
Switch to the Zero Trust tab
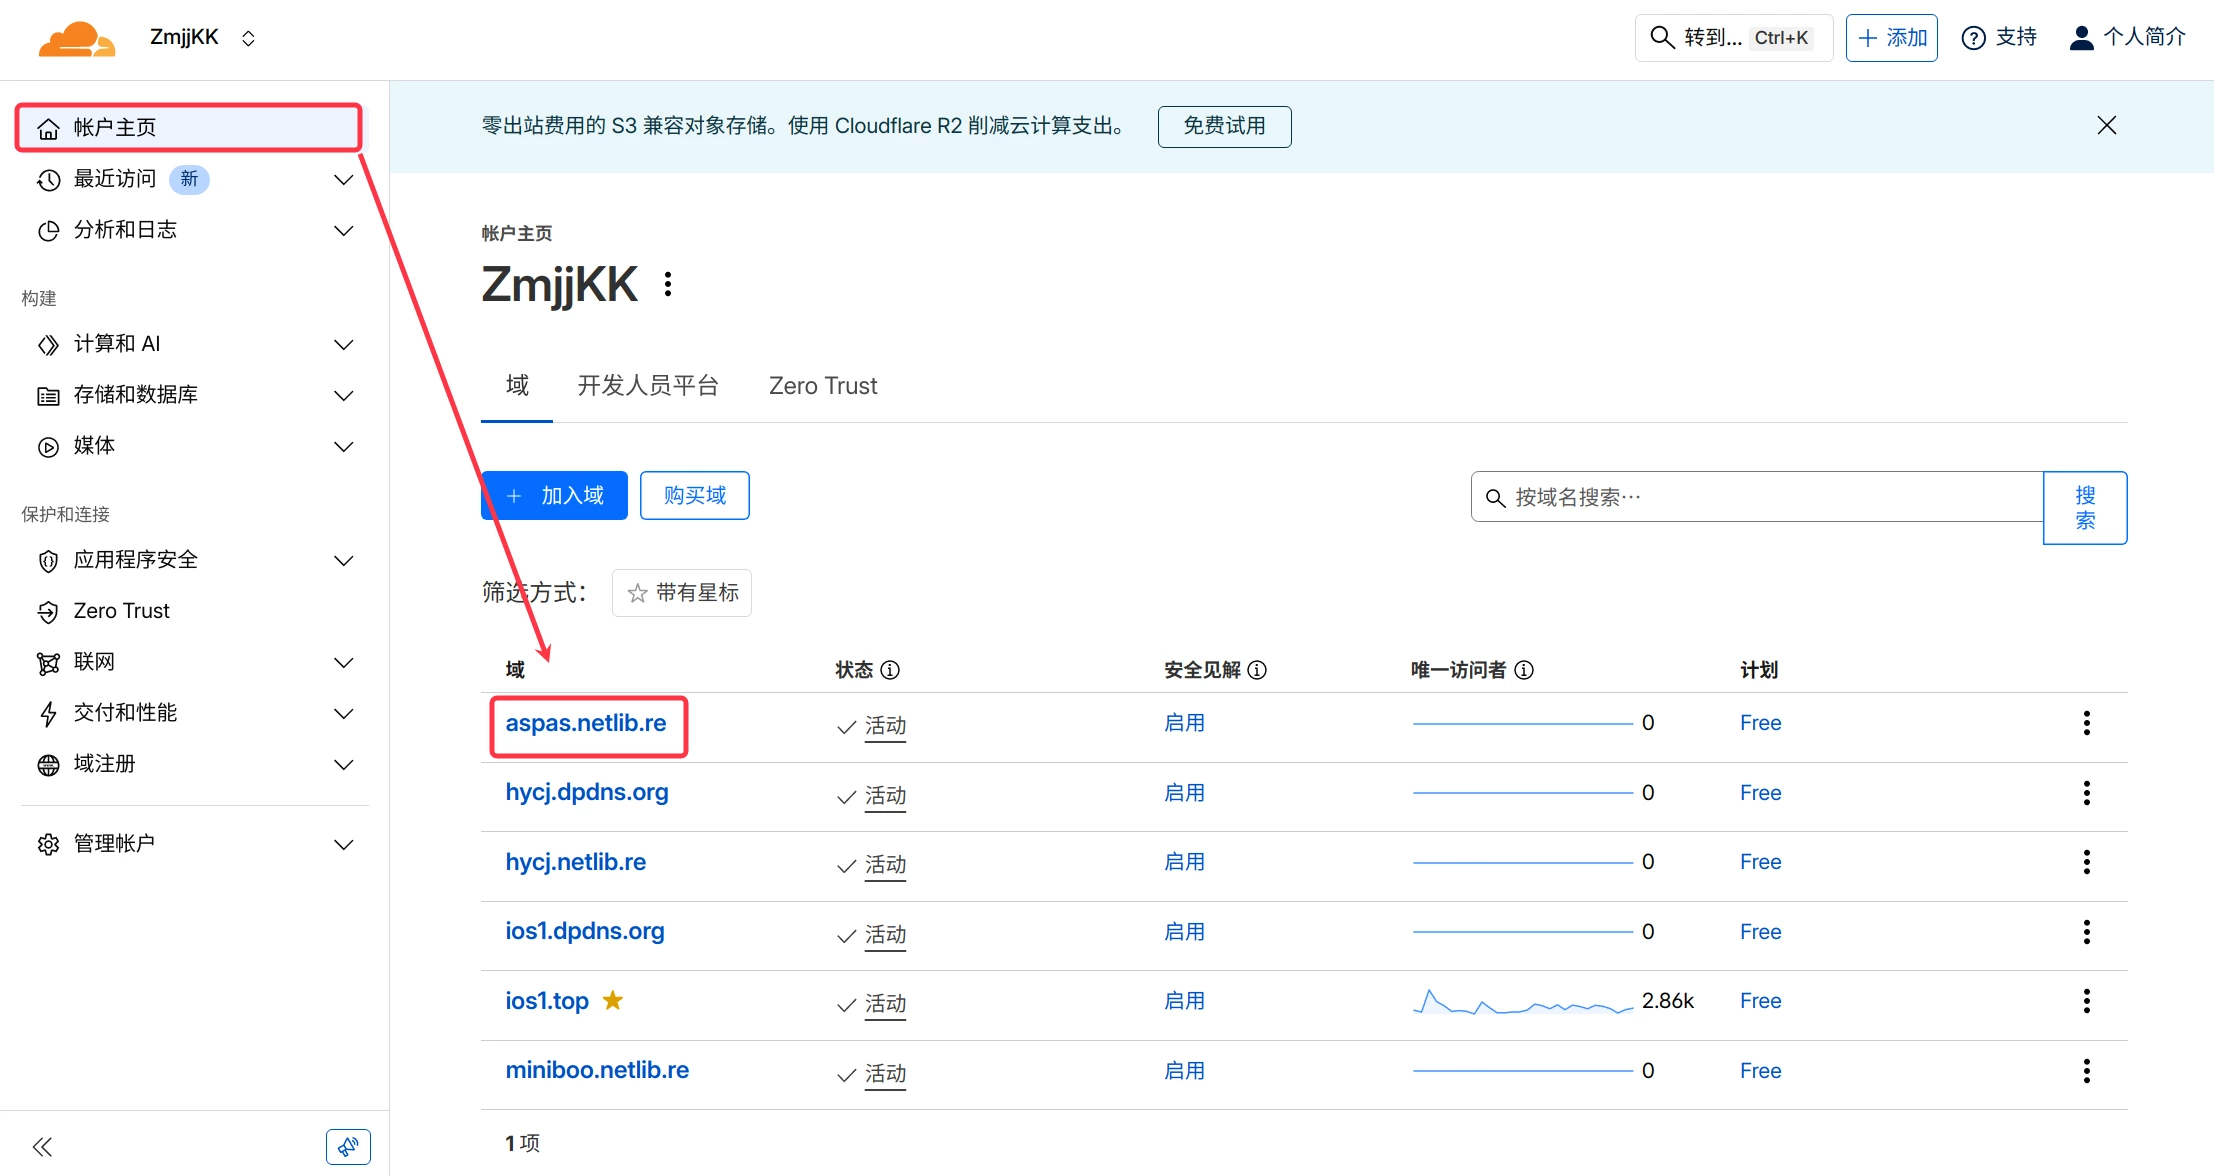click(x=822, y=386)
